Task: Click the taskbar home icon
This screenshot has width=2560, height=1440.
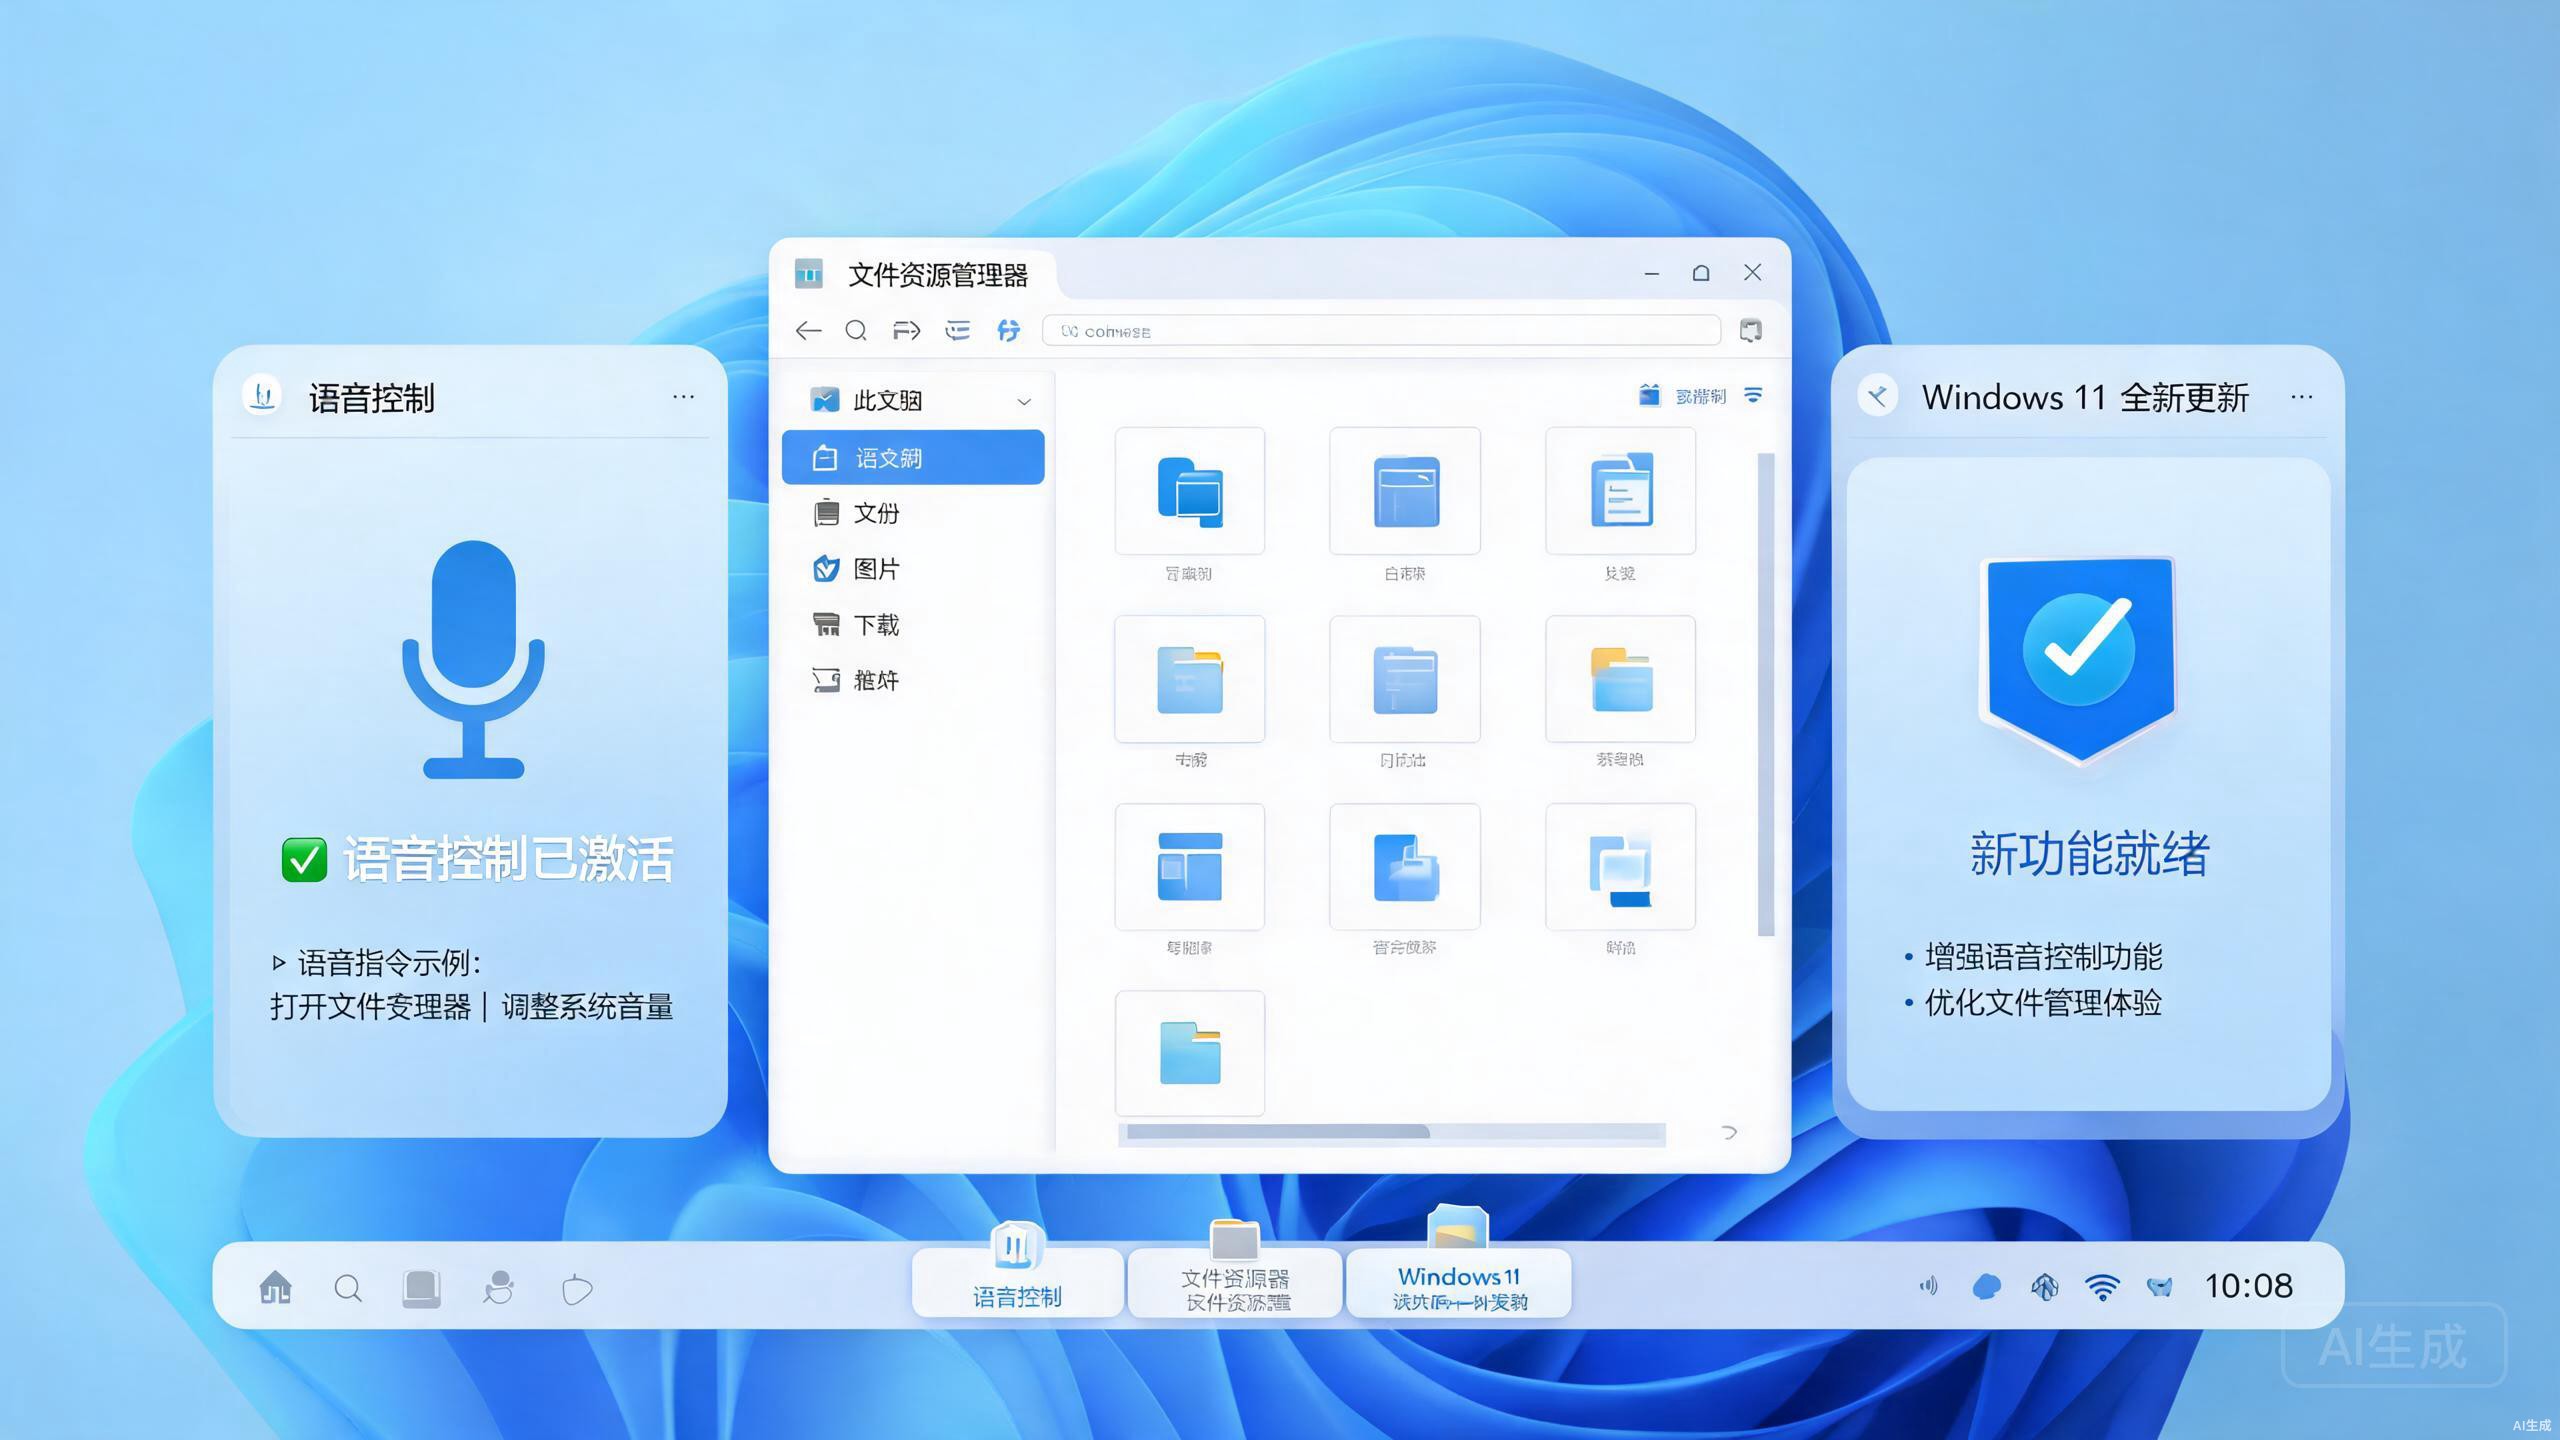Action: [x=275, y=1288]
